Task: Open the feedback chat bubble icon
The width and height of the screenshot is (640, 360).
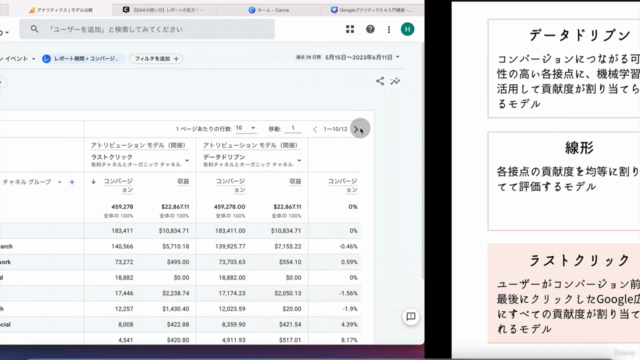Action: 411,316
